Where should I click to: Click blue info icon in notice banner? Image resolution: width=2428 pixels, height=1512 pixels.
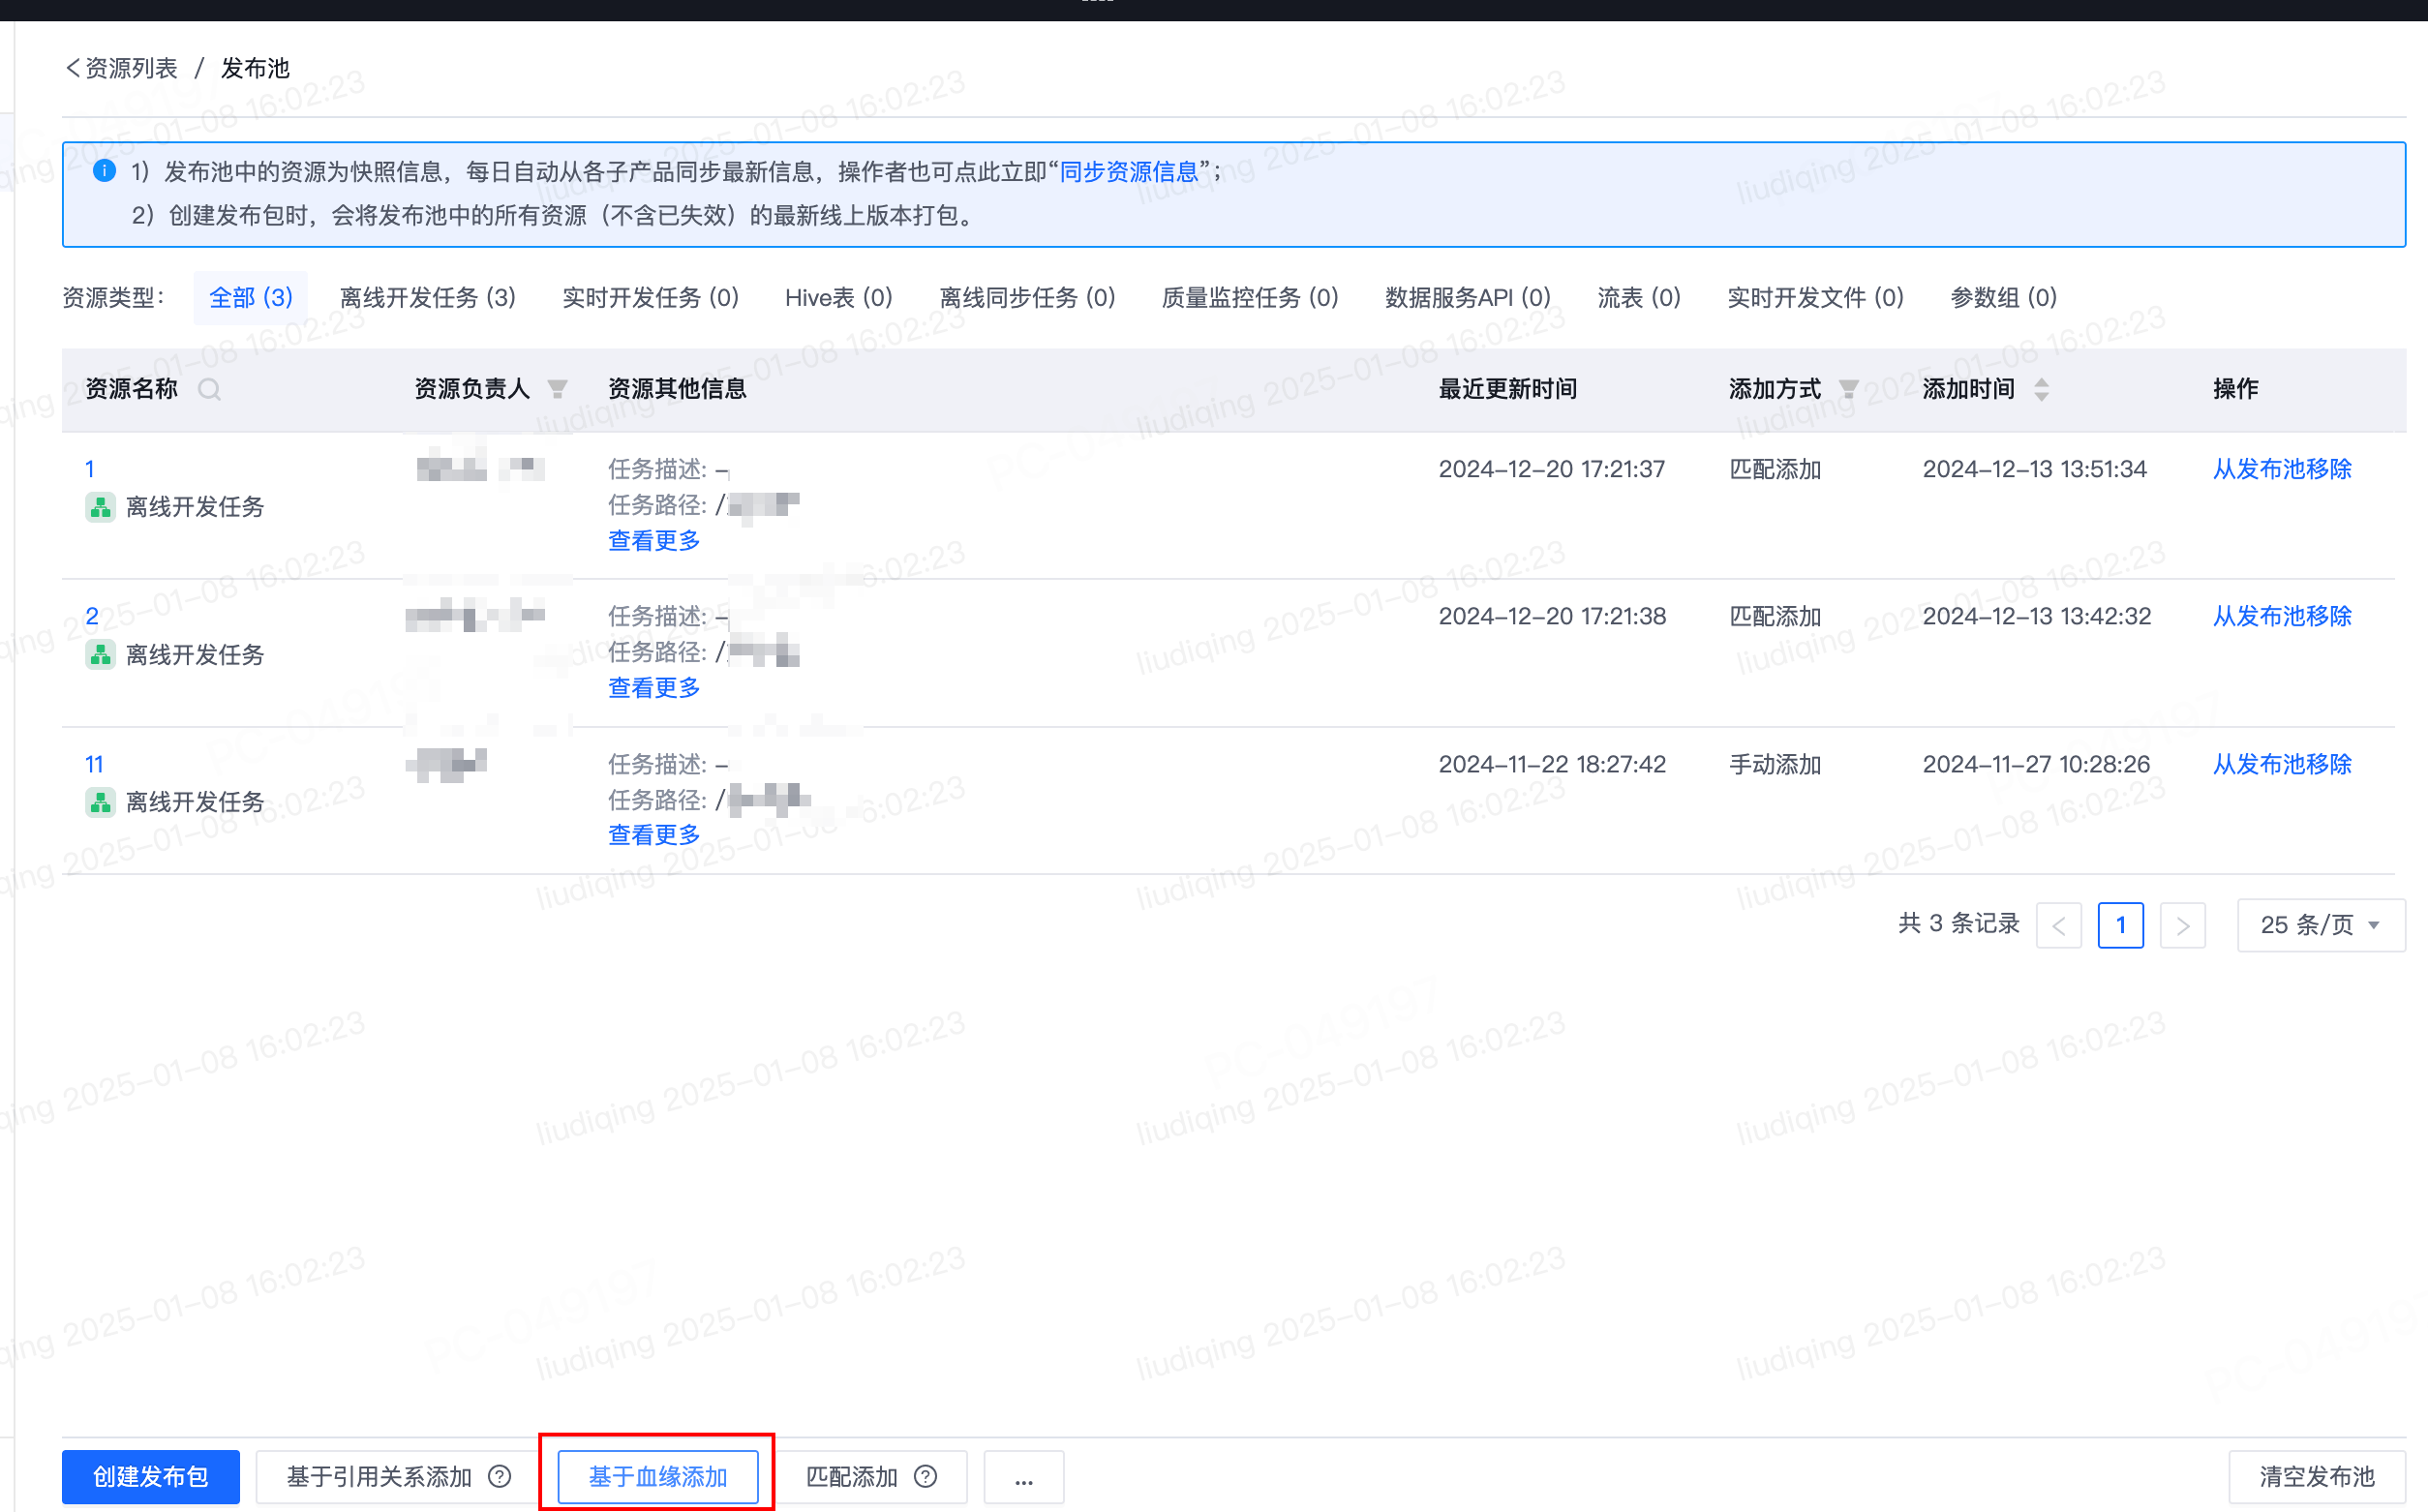(104, 171)
